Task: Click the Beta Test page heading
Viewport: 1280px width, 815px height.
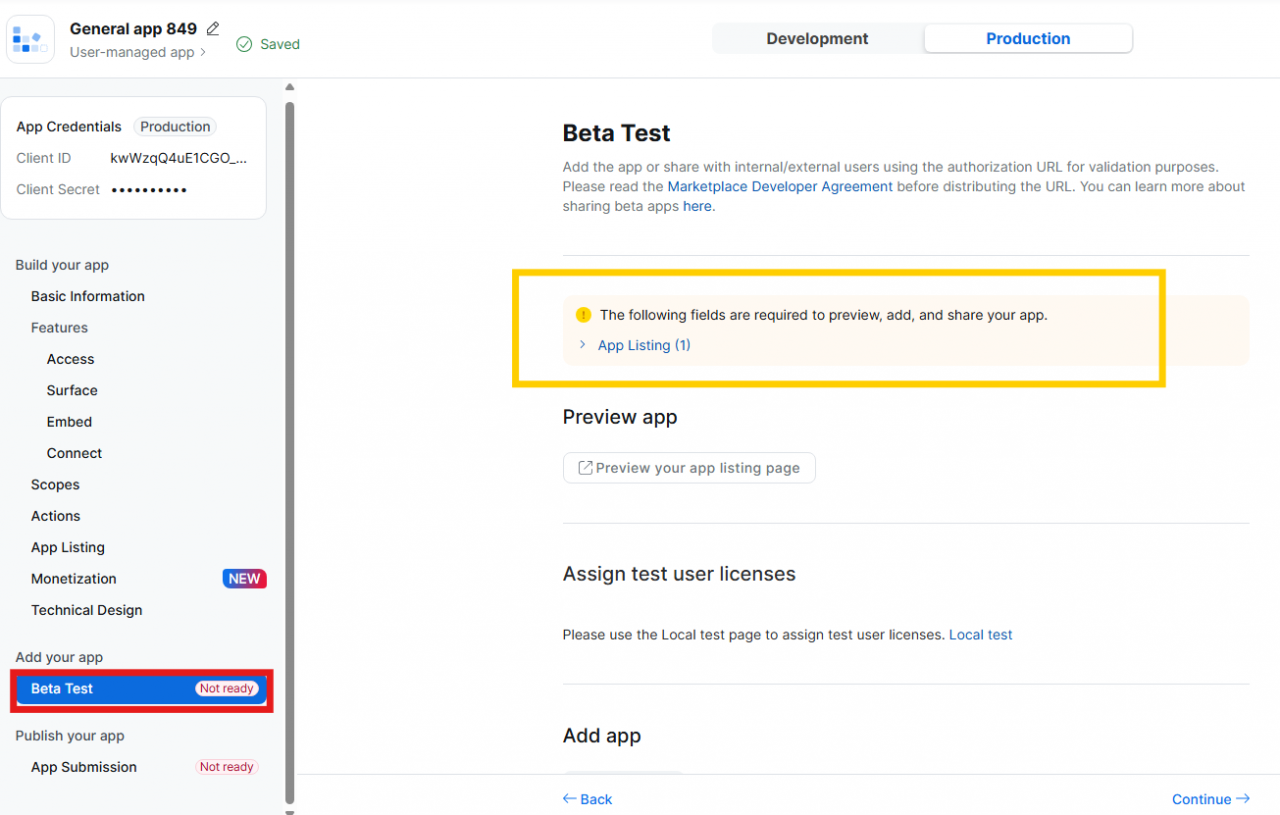Action: [x=616, y=133]
